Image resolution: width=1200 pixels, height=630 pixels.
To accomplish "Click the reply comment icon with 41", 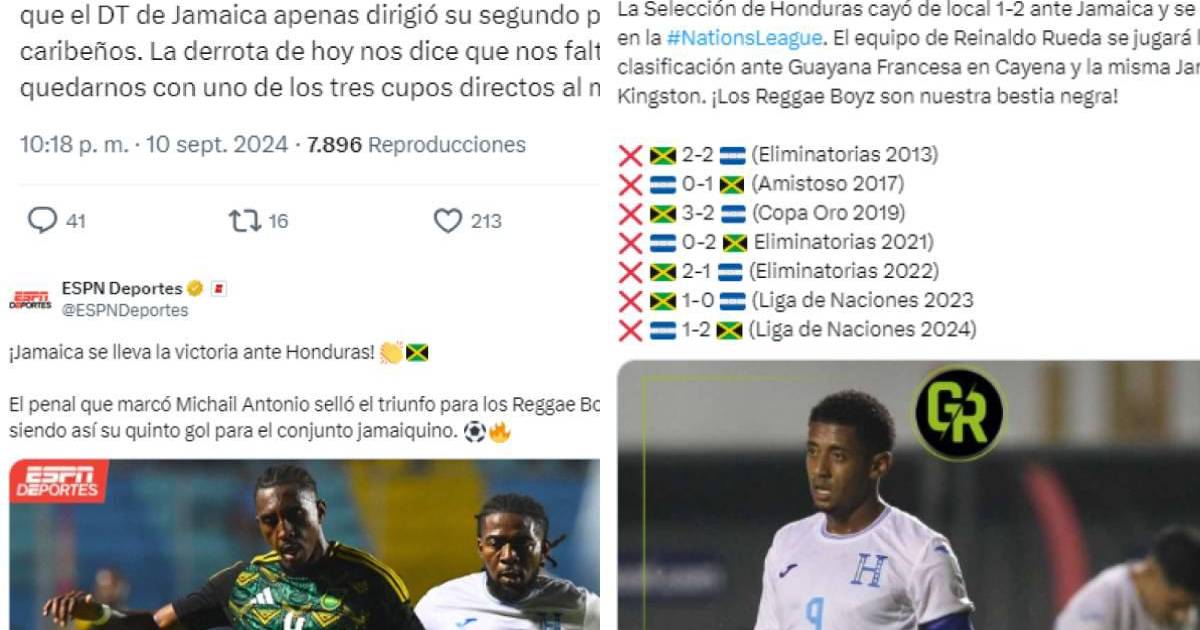I will 42,220.
